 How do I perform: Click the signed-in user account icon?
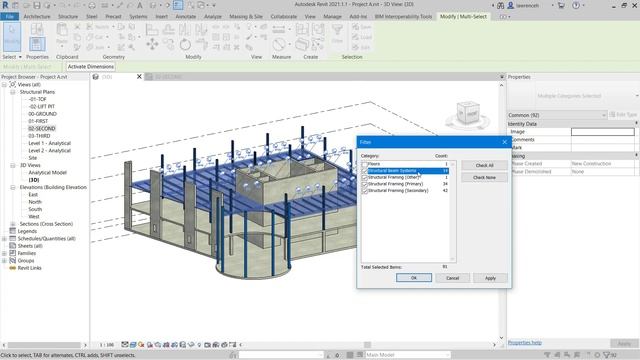tap(511, 5)
